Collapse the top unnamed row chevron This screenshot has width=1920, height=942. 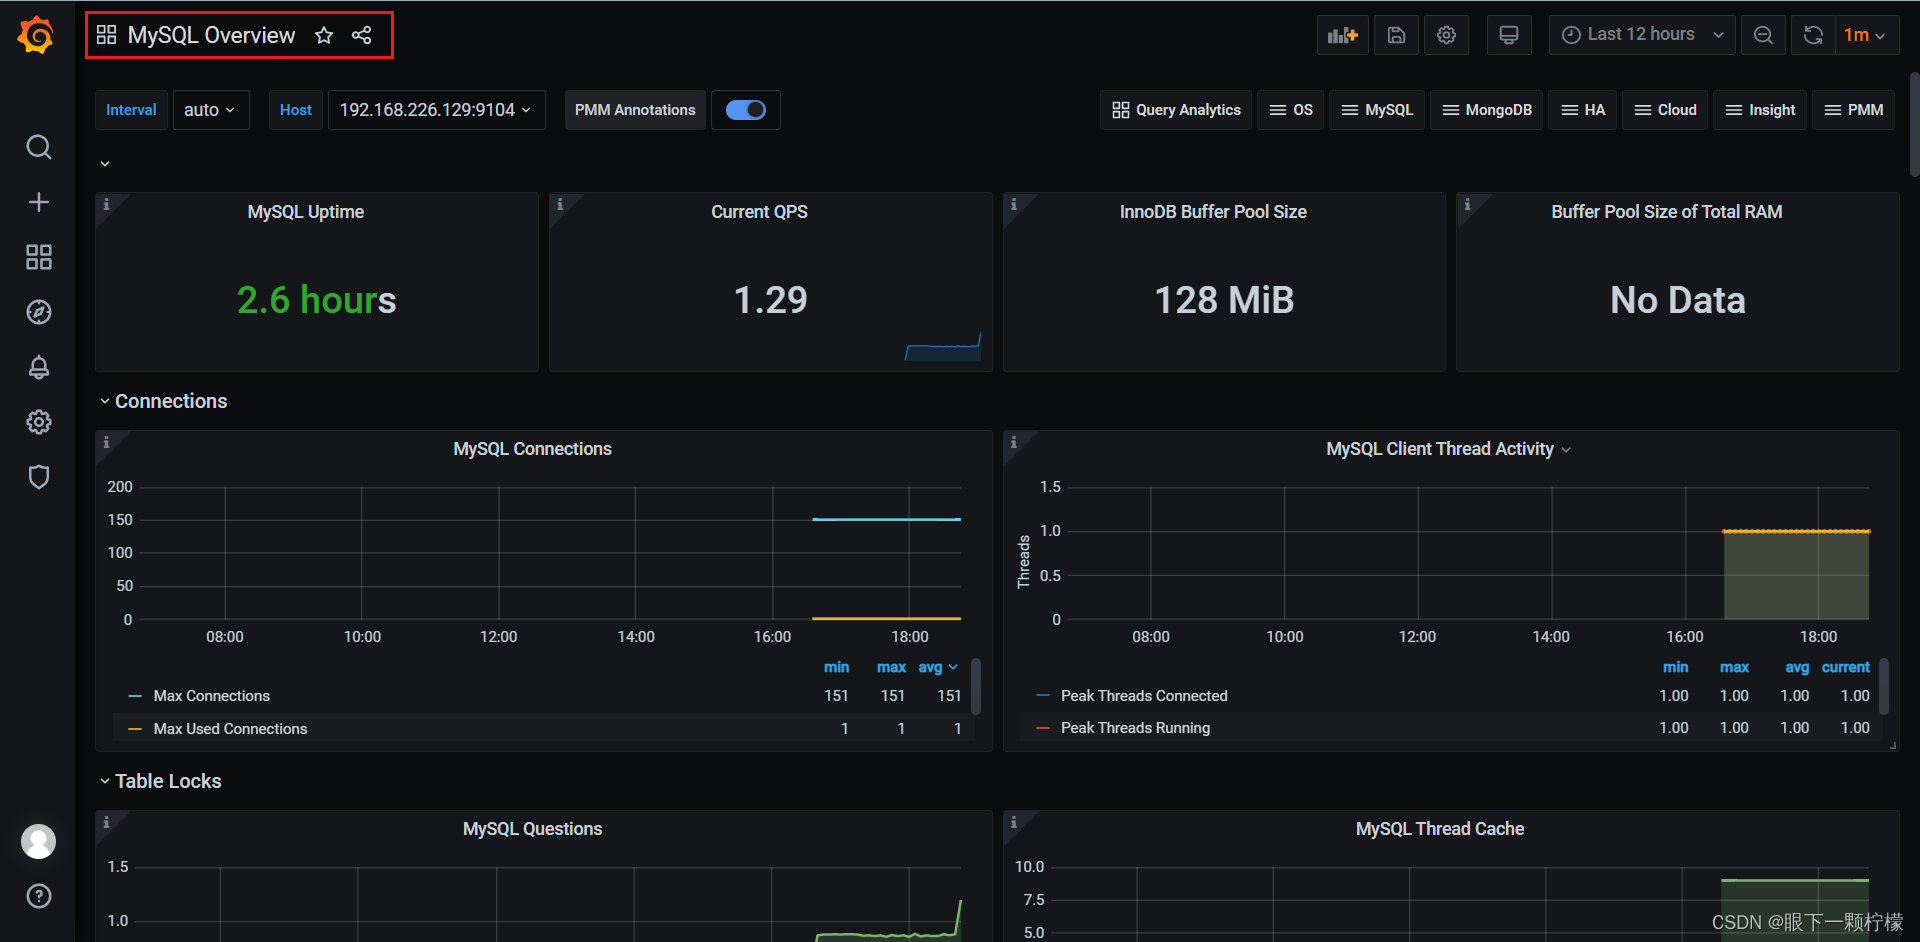(x=105, y=164)
